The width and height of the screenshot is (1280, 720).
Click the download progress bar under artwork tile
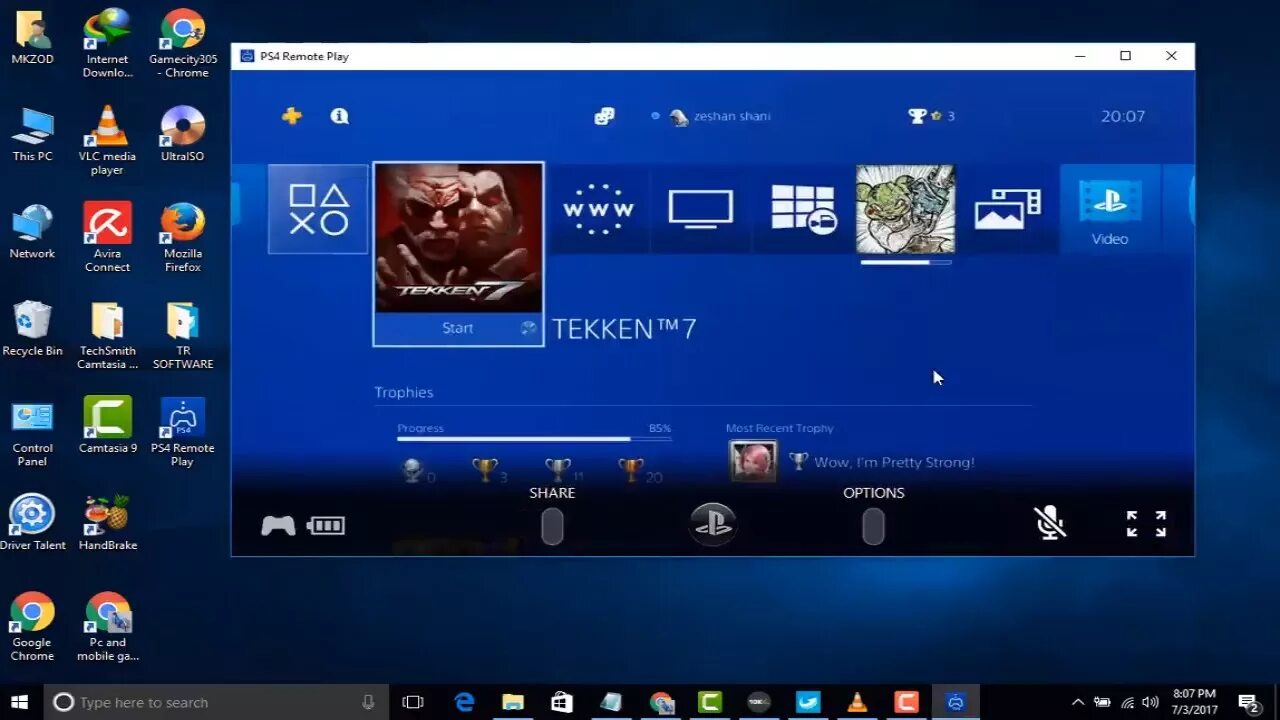(905, 262)
